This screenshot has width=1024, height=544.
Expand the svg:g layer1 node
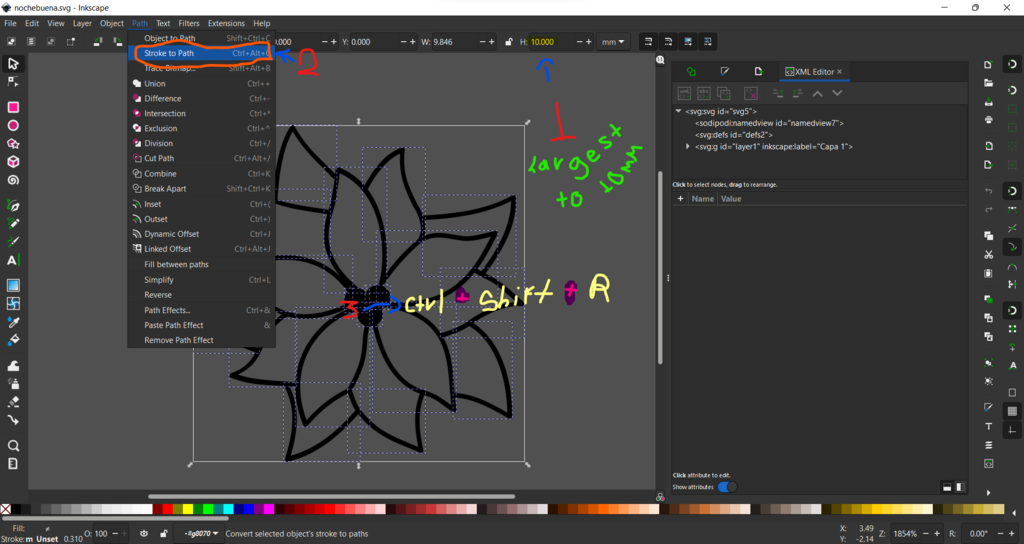[x=688, y=147]
